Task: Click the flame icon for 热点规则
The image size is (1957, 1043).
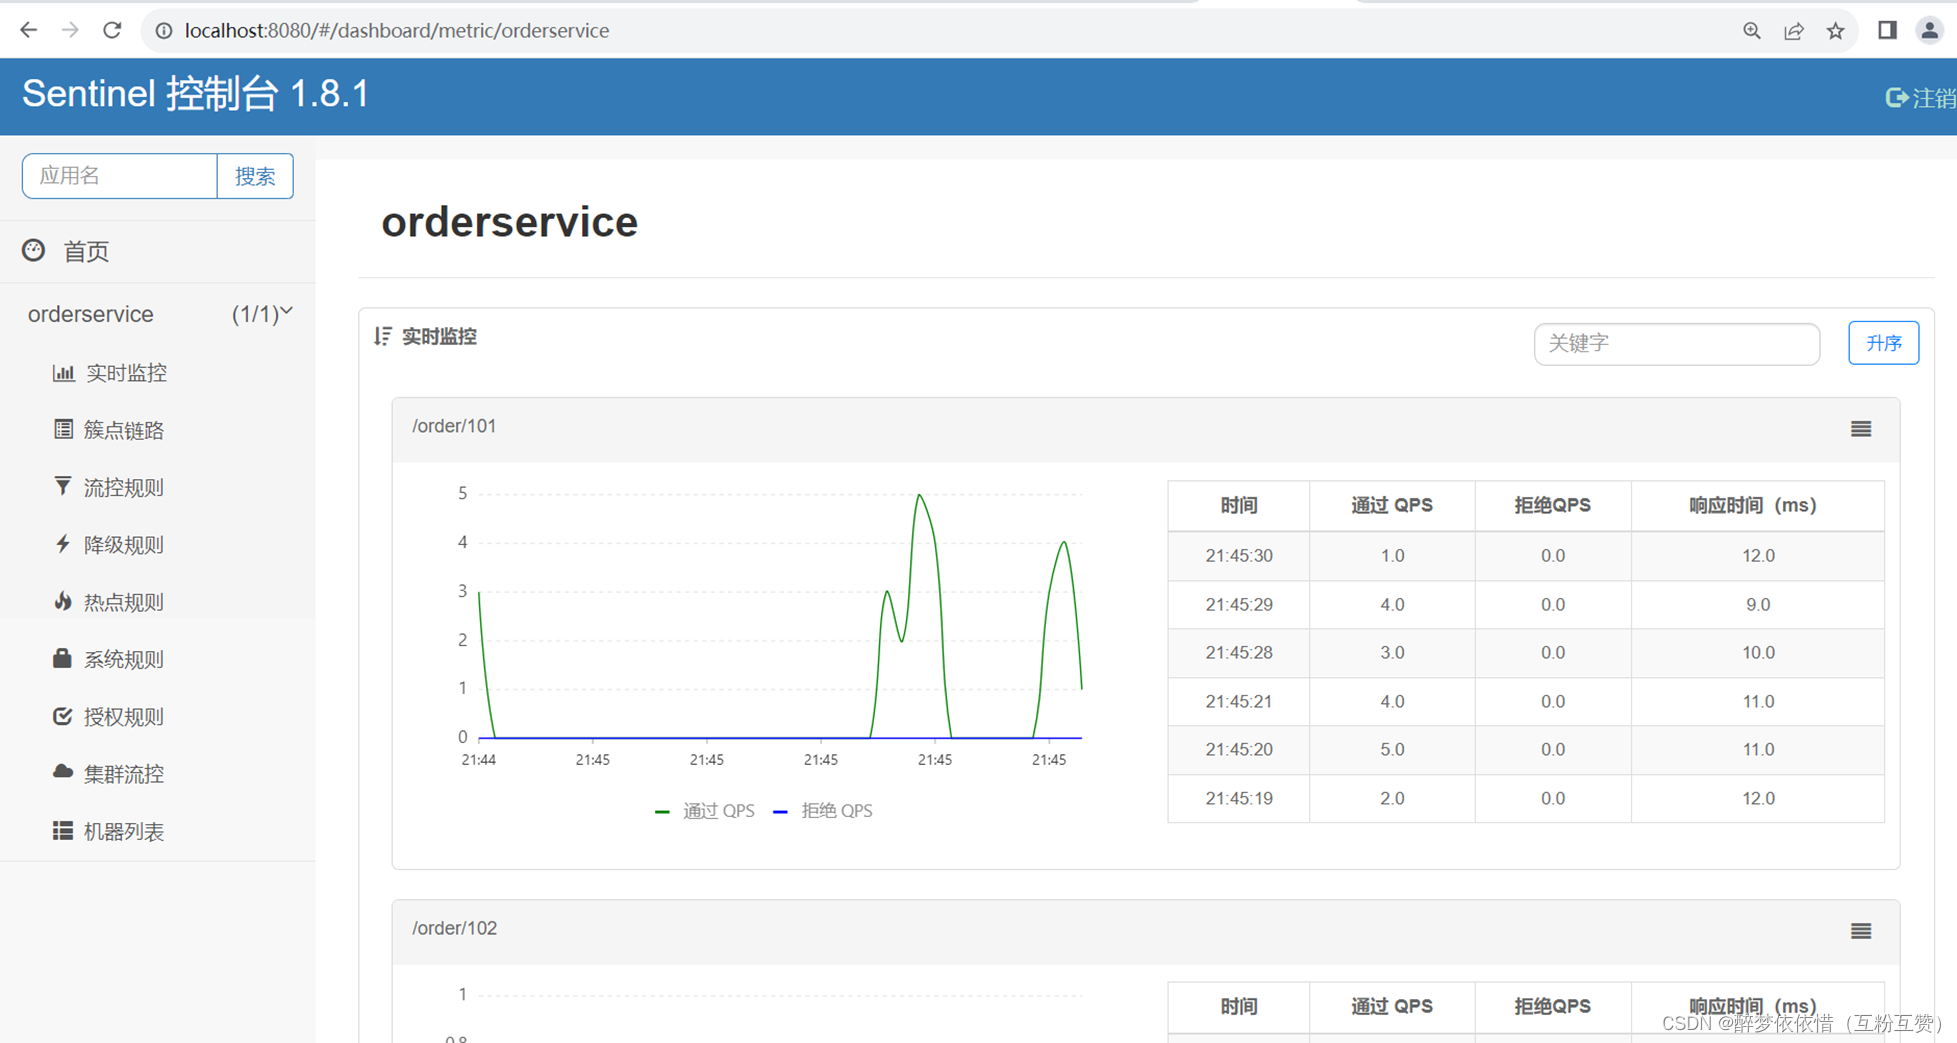Action: [x=63, y=601]
